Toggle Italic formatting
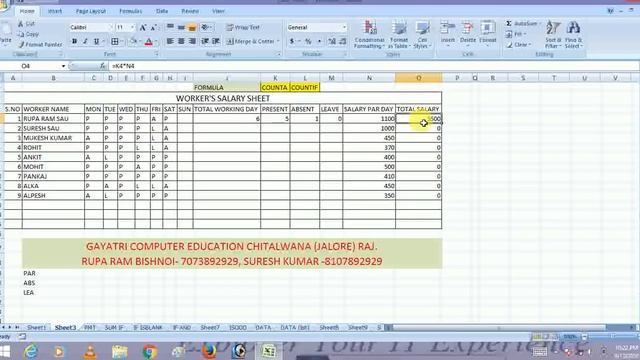640x360 pixels. click(85, 41)
